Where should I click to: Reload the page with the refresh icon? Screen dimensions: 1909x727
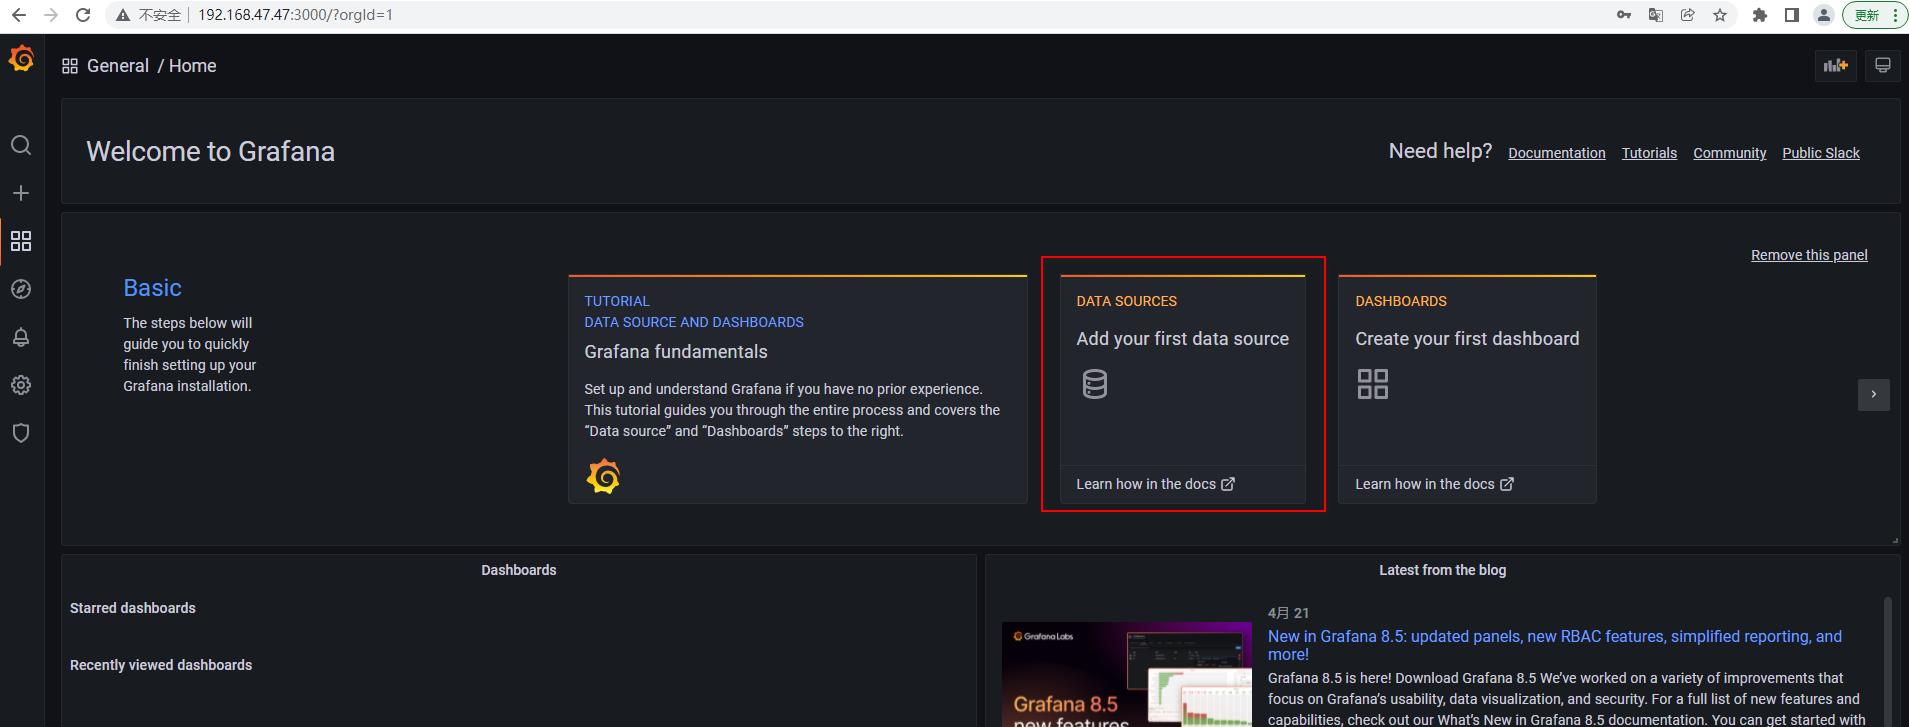[x=83, y=15]
